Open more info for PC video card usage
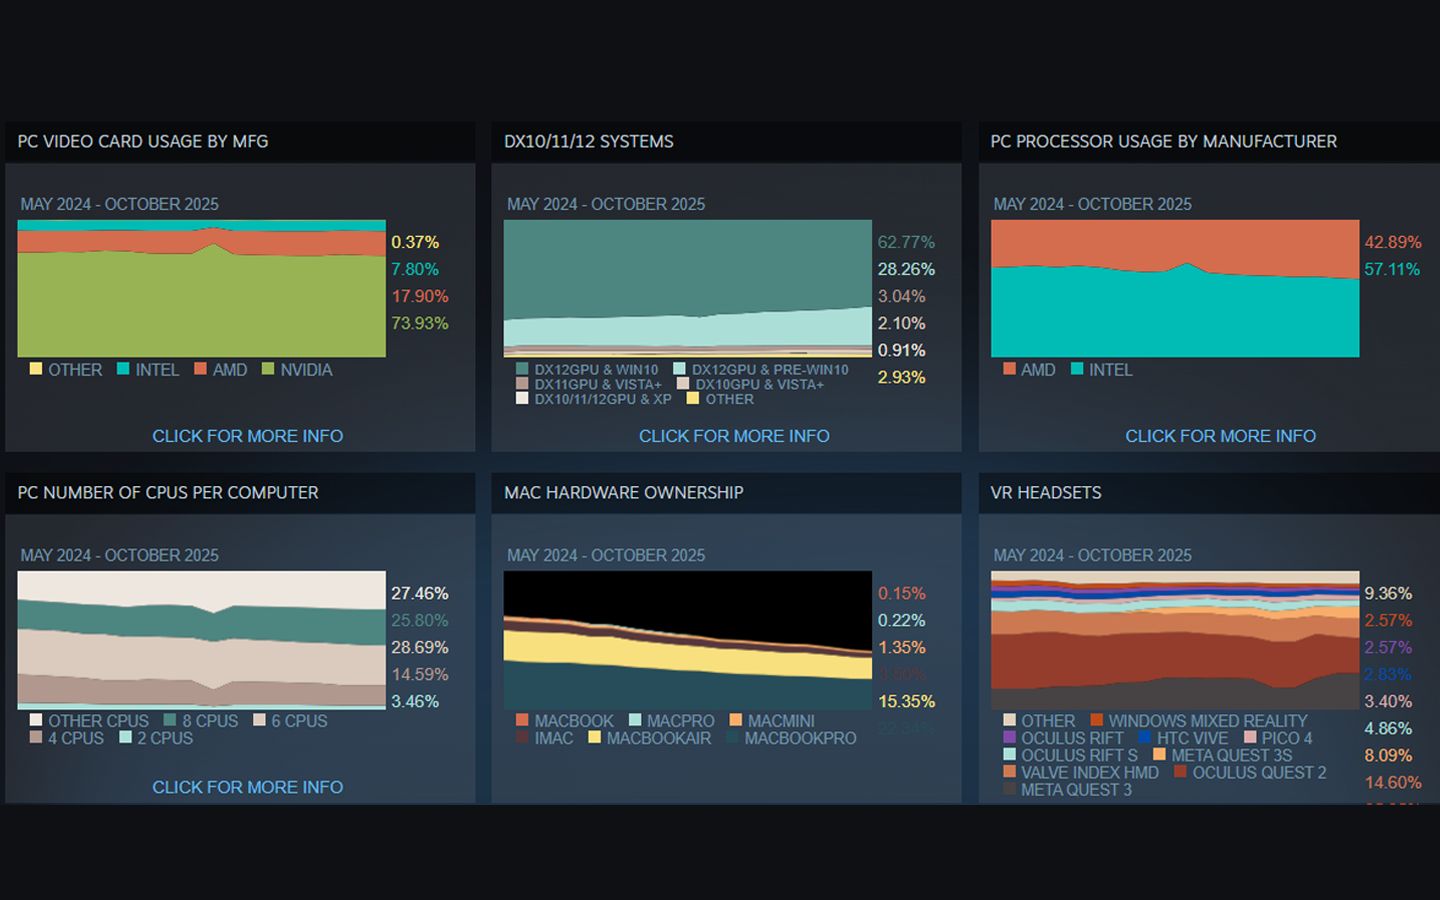Image resolution: width=1440 pixels, height=900 pixels. coord(247,436)
